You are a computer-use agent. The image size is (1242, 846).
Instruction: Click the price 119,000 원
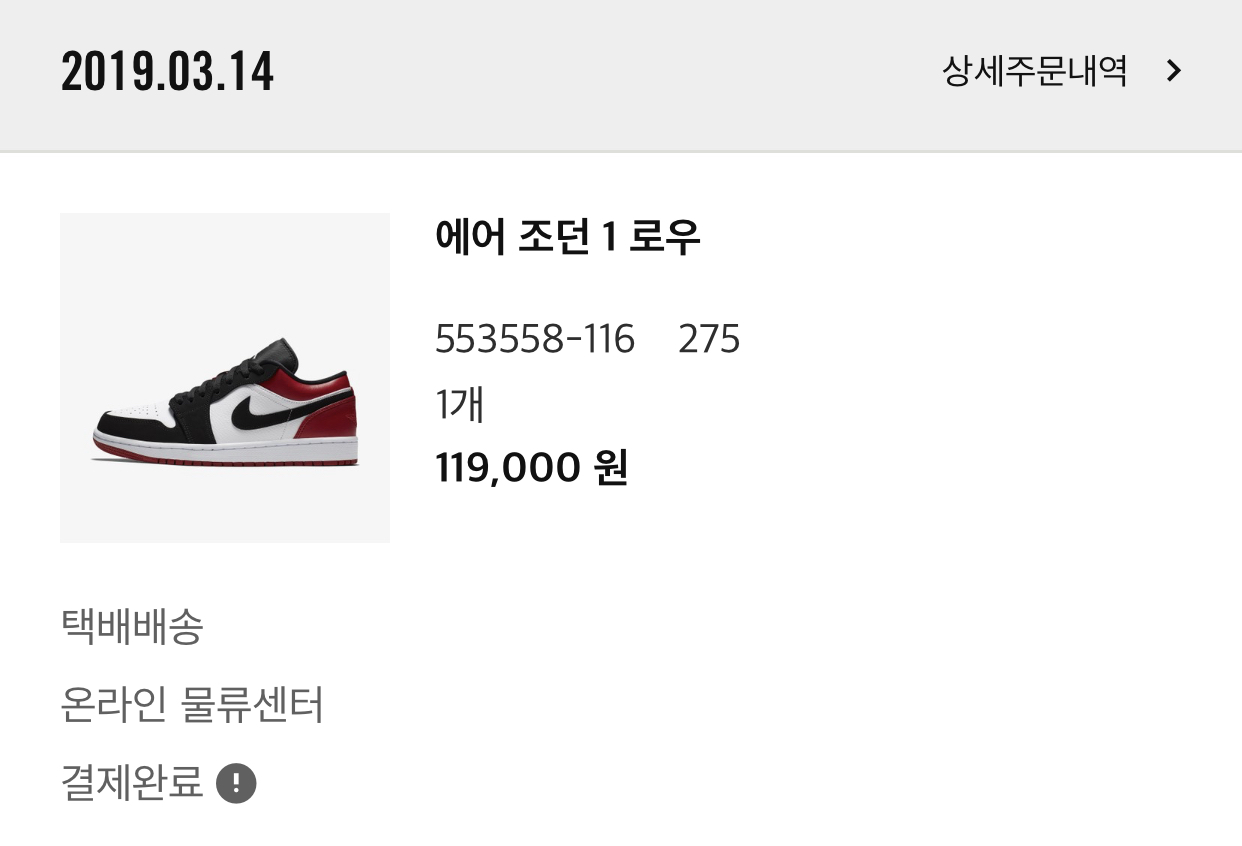pyautogui.click(x=531, y=467)
